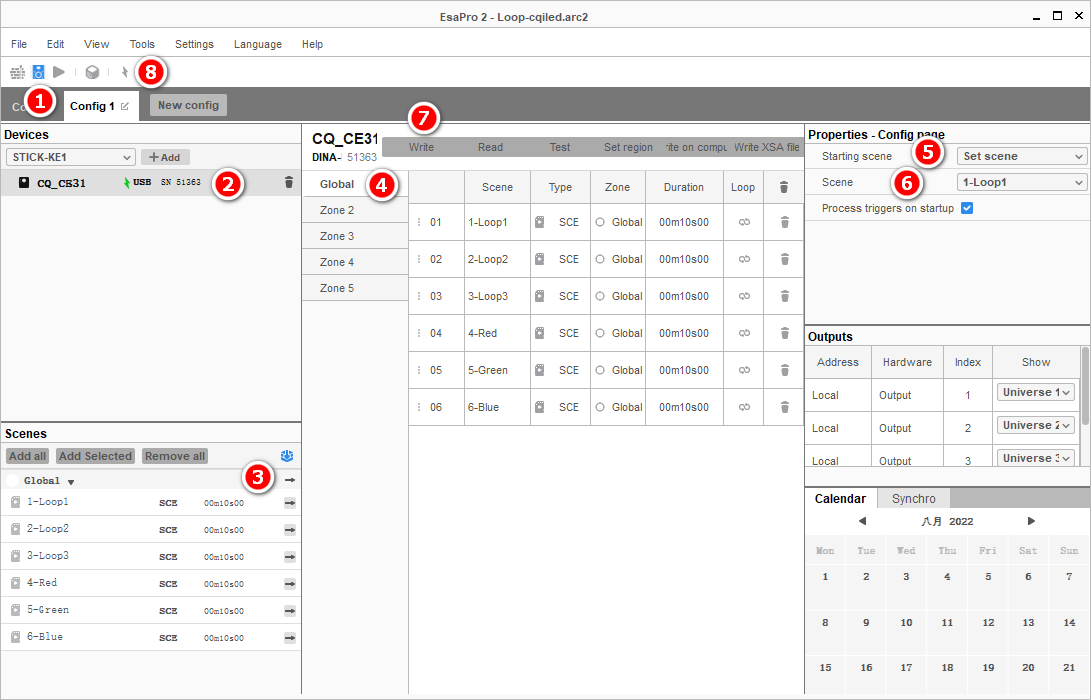Click the New config button
This screenshot has width=1091, height=700.
tap(188, 105)
